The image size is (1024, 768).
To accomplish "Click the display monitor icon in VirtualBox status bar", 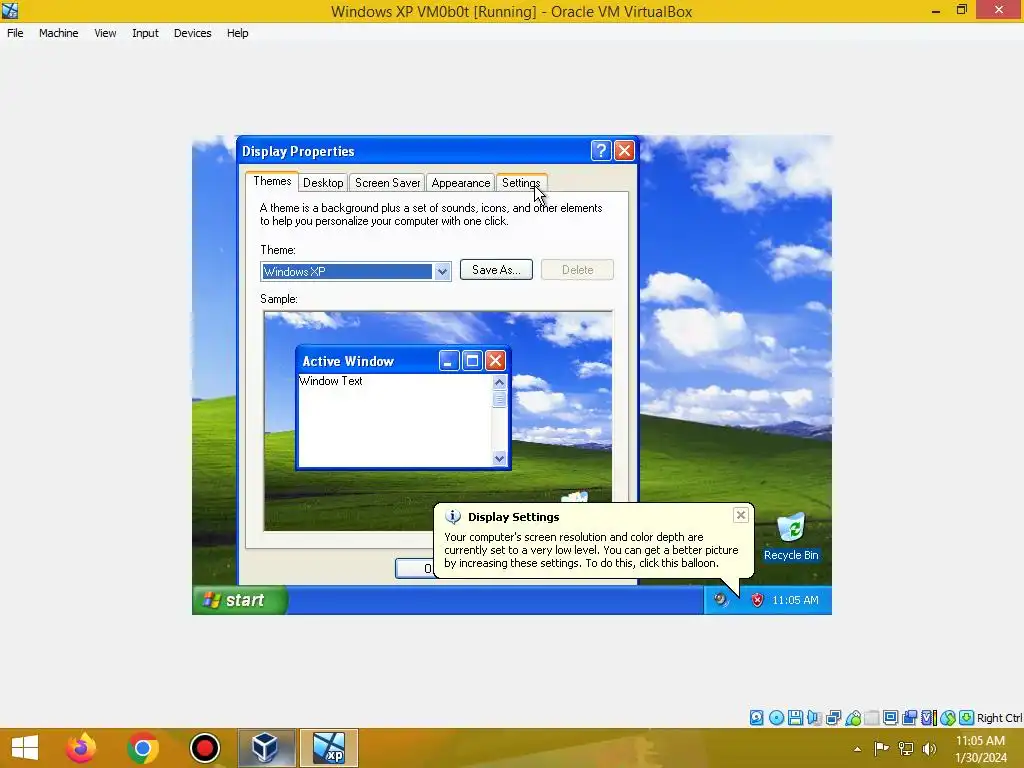I will [x=890, y=718].
